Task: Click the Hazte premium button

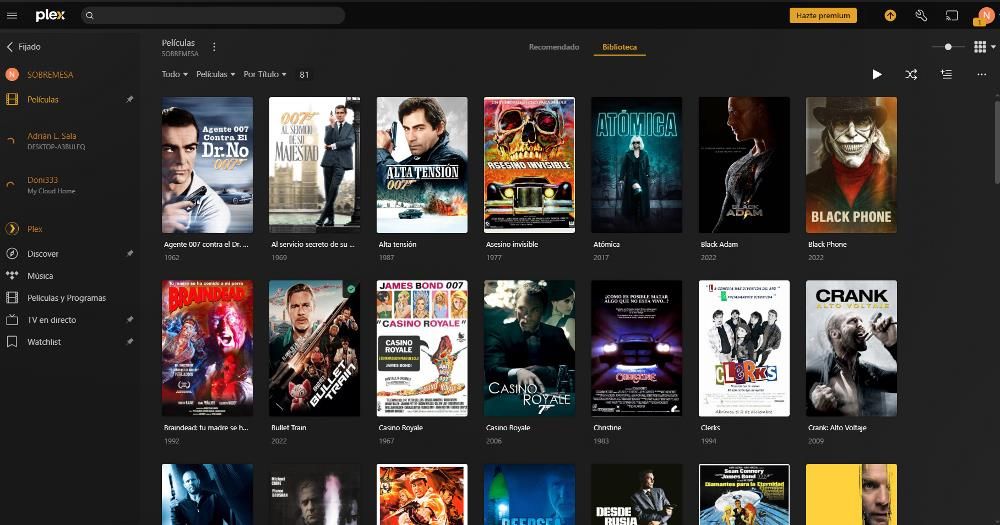Action: click(823, 15)
